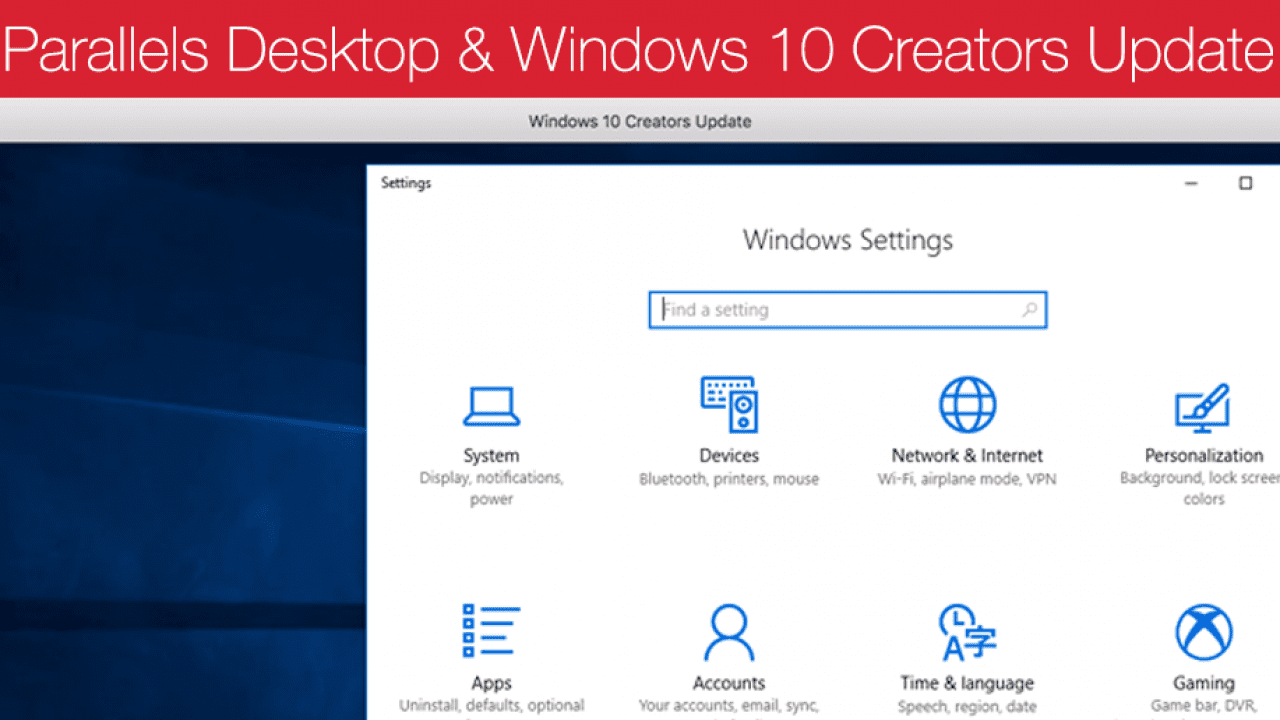Click the Network & Internet label

pos(967,455)
